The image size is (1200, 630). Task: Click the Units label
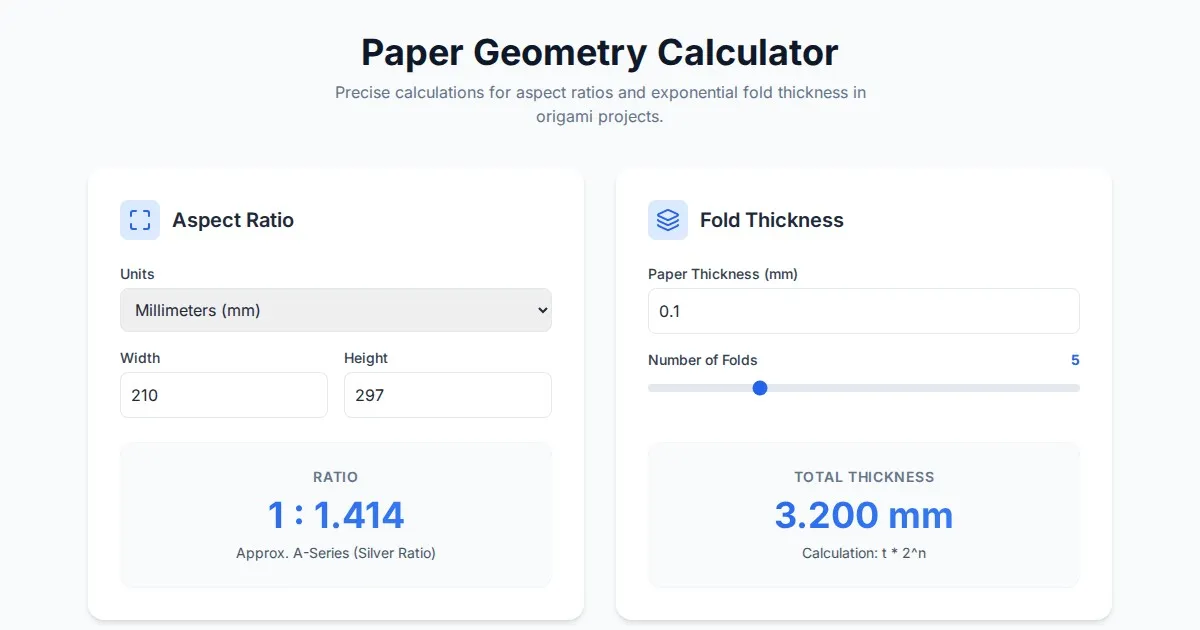click(137, 274)
